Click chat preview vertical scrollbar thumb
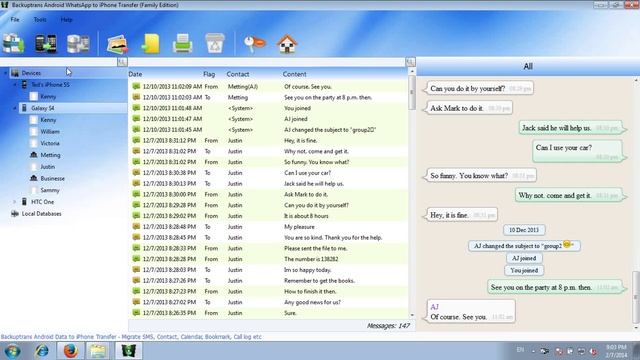640x360 pixels. pos(636,297)
